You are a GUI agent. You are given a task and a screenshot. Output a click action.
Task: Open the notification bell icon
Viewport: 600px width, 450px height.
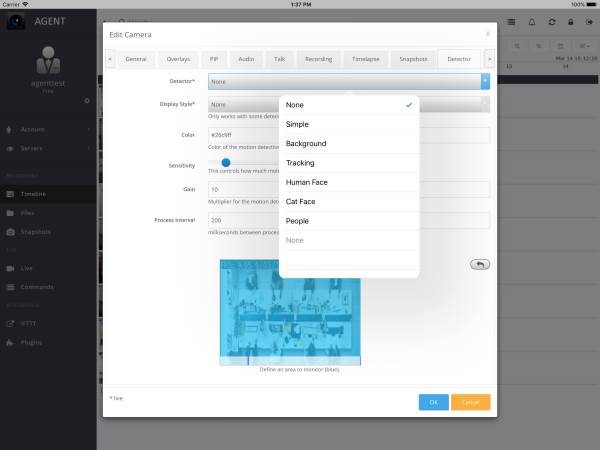tap(532, 22)
